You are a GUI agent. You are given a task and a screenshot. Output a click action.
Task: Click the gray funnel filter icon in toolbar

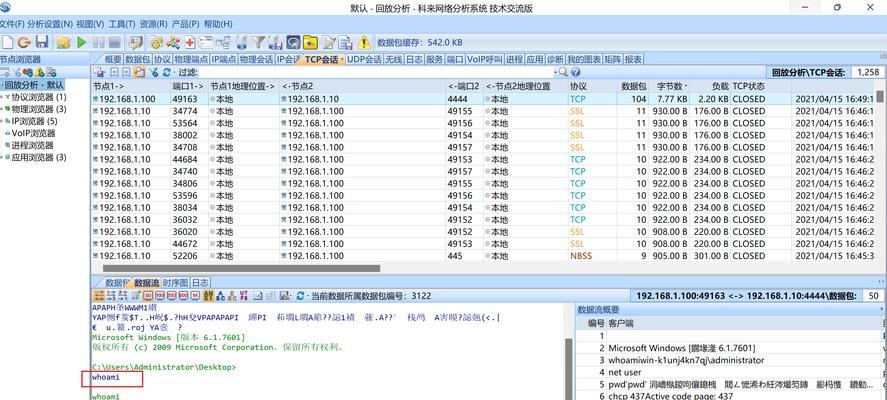click(x=259, y=42)
